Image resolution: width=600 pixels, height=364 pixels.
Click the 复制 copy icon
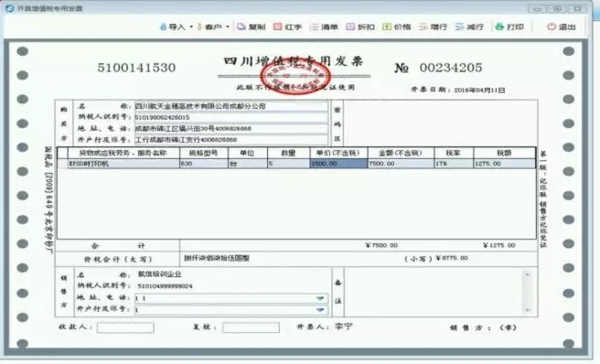(251, 27)
